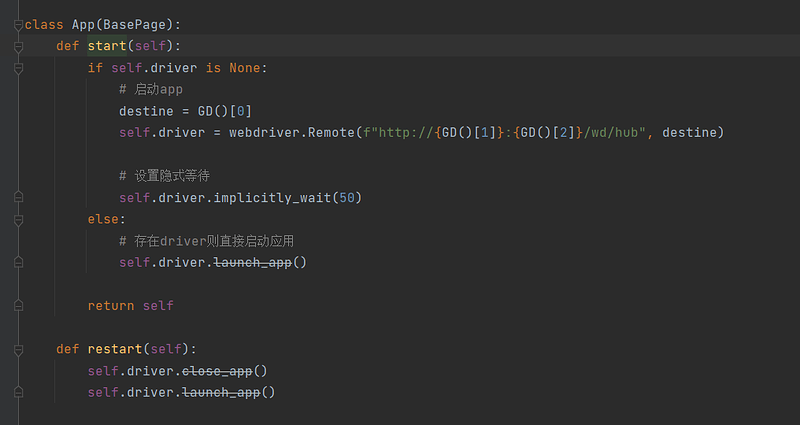Click the implicitly_wait method call
The width and height of the screenshot is (800, 425).
269,198
